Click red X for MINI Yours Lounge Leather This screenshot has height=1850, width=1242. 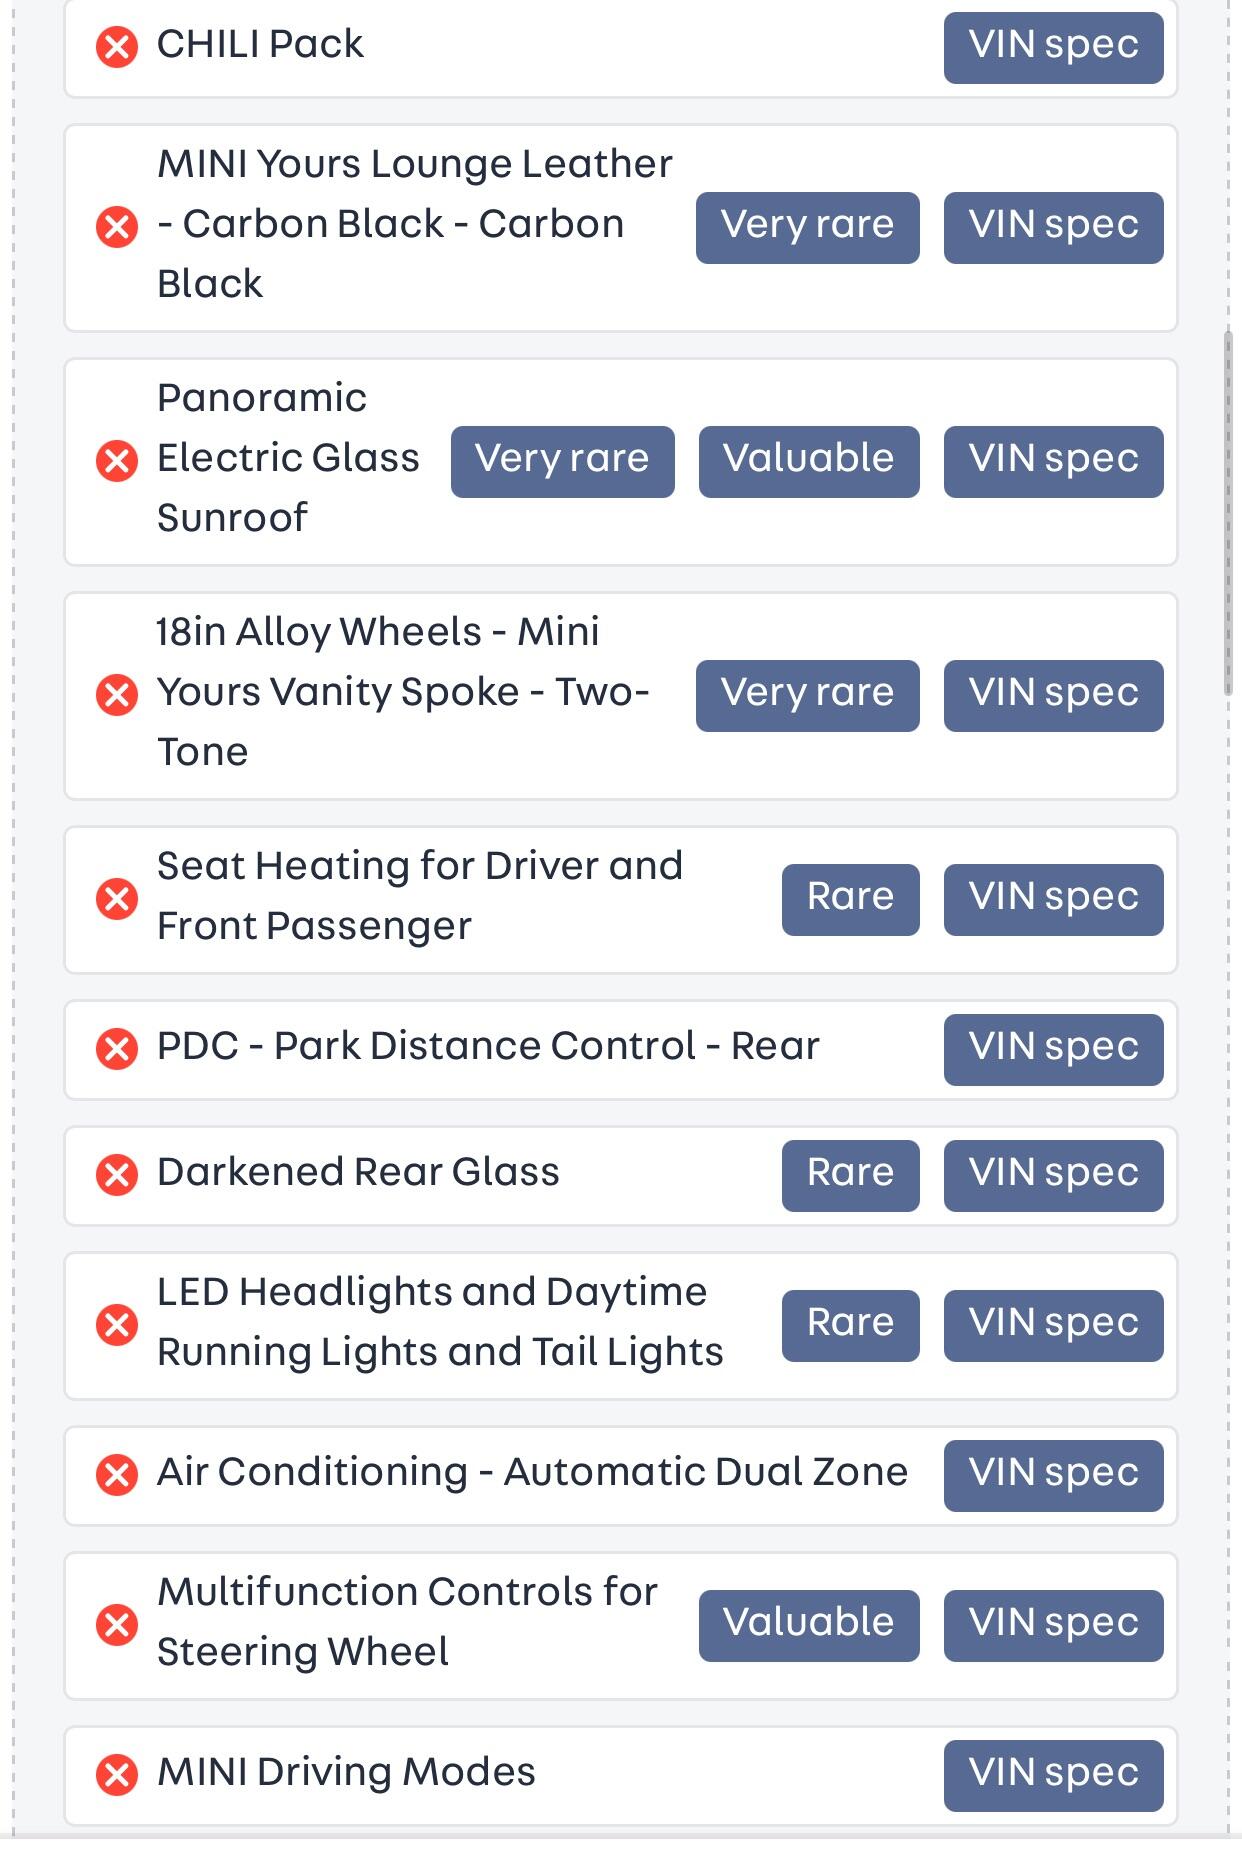(x=117, y=227)
